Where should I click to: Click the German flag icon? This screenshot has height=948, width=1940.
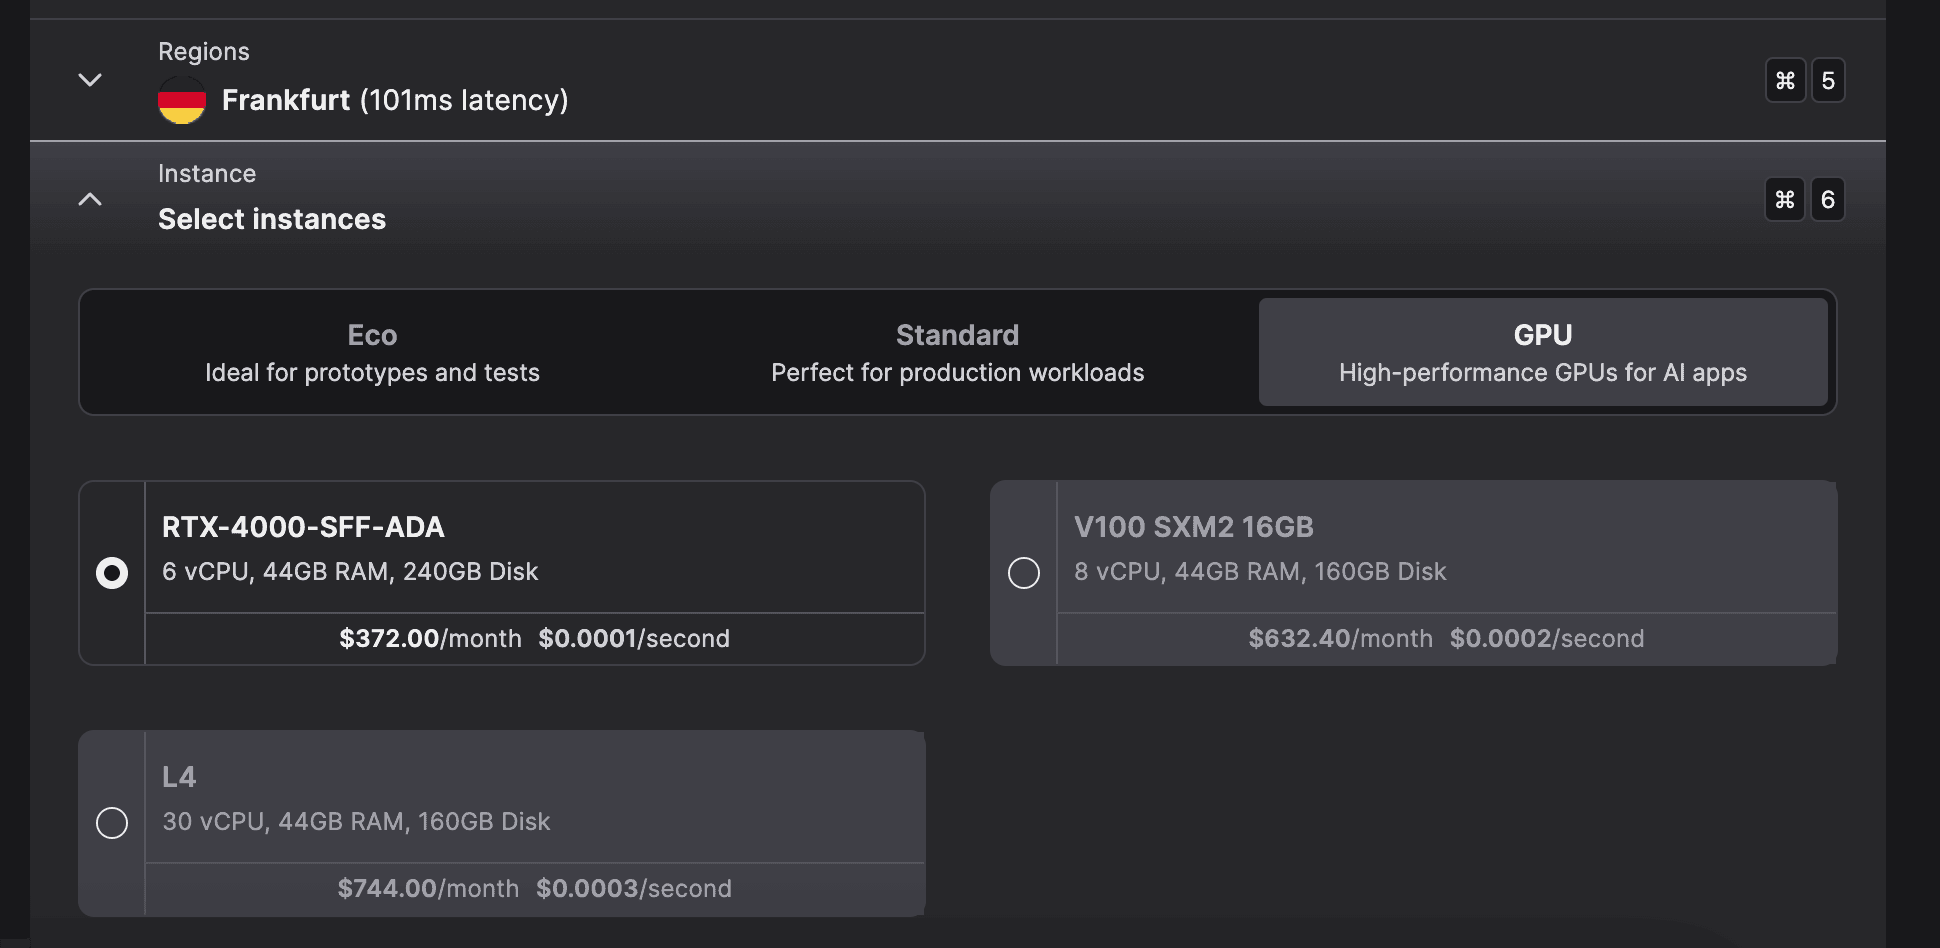click(x=182, y=100)
